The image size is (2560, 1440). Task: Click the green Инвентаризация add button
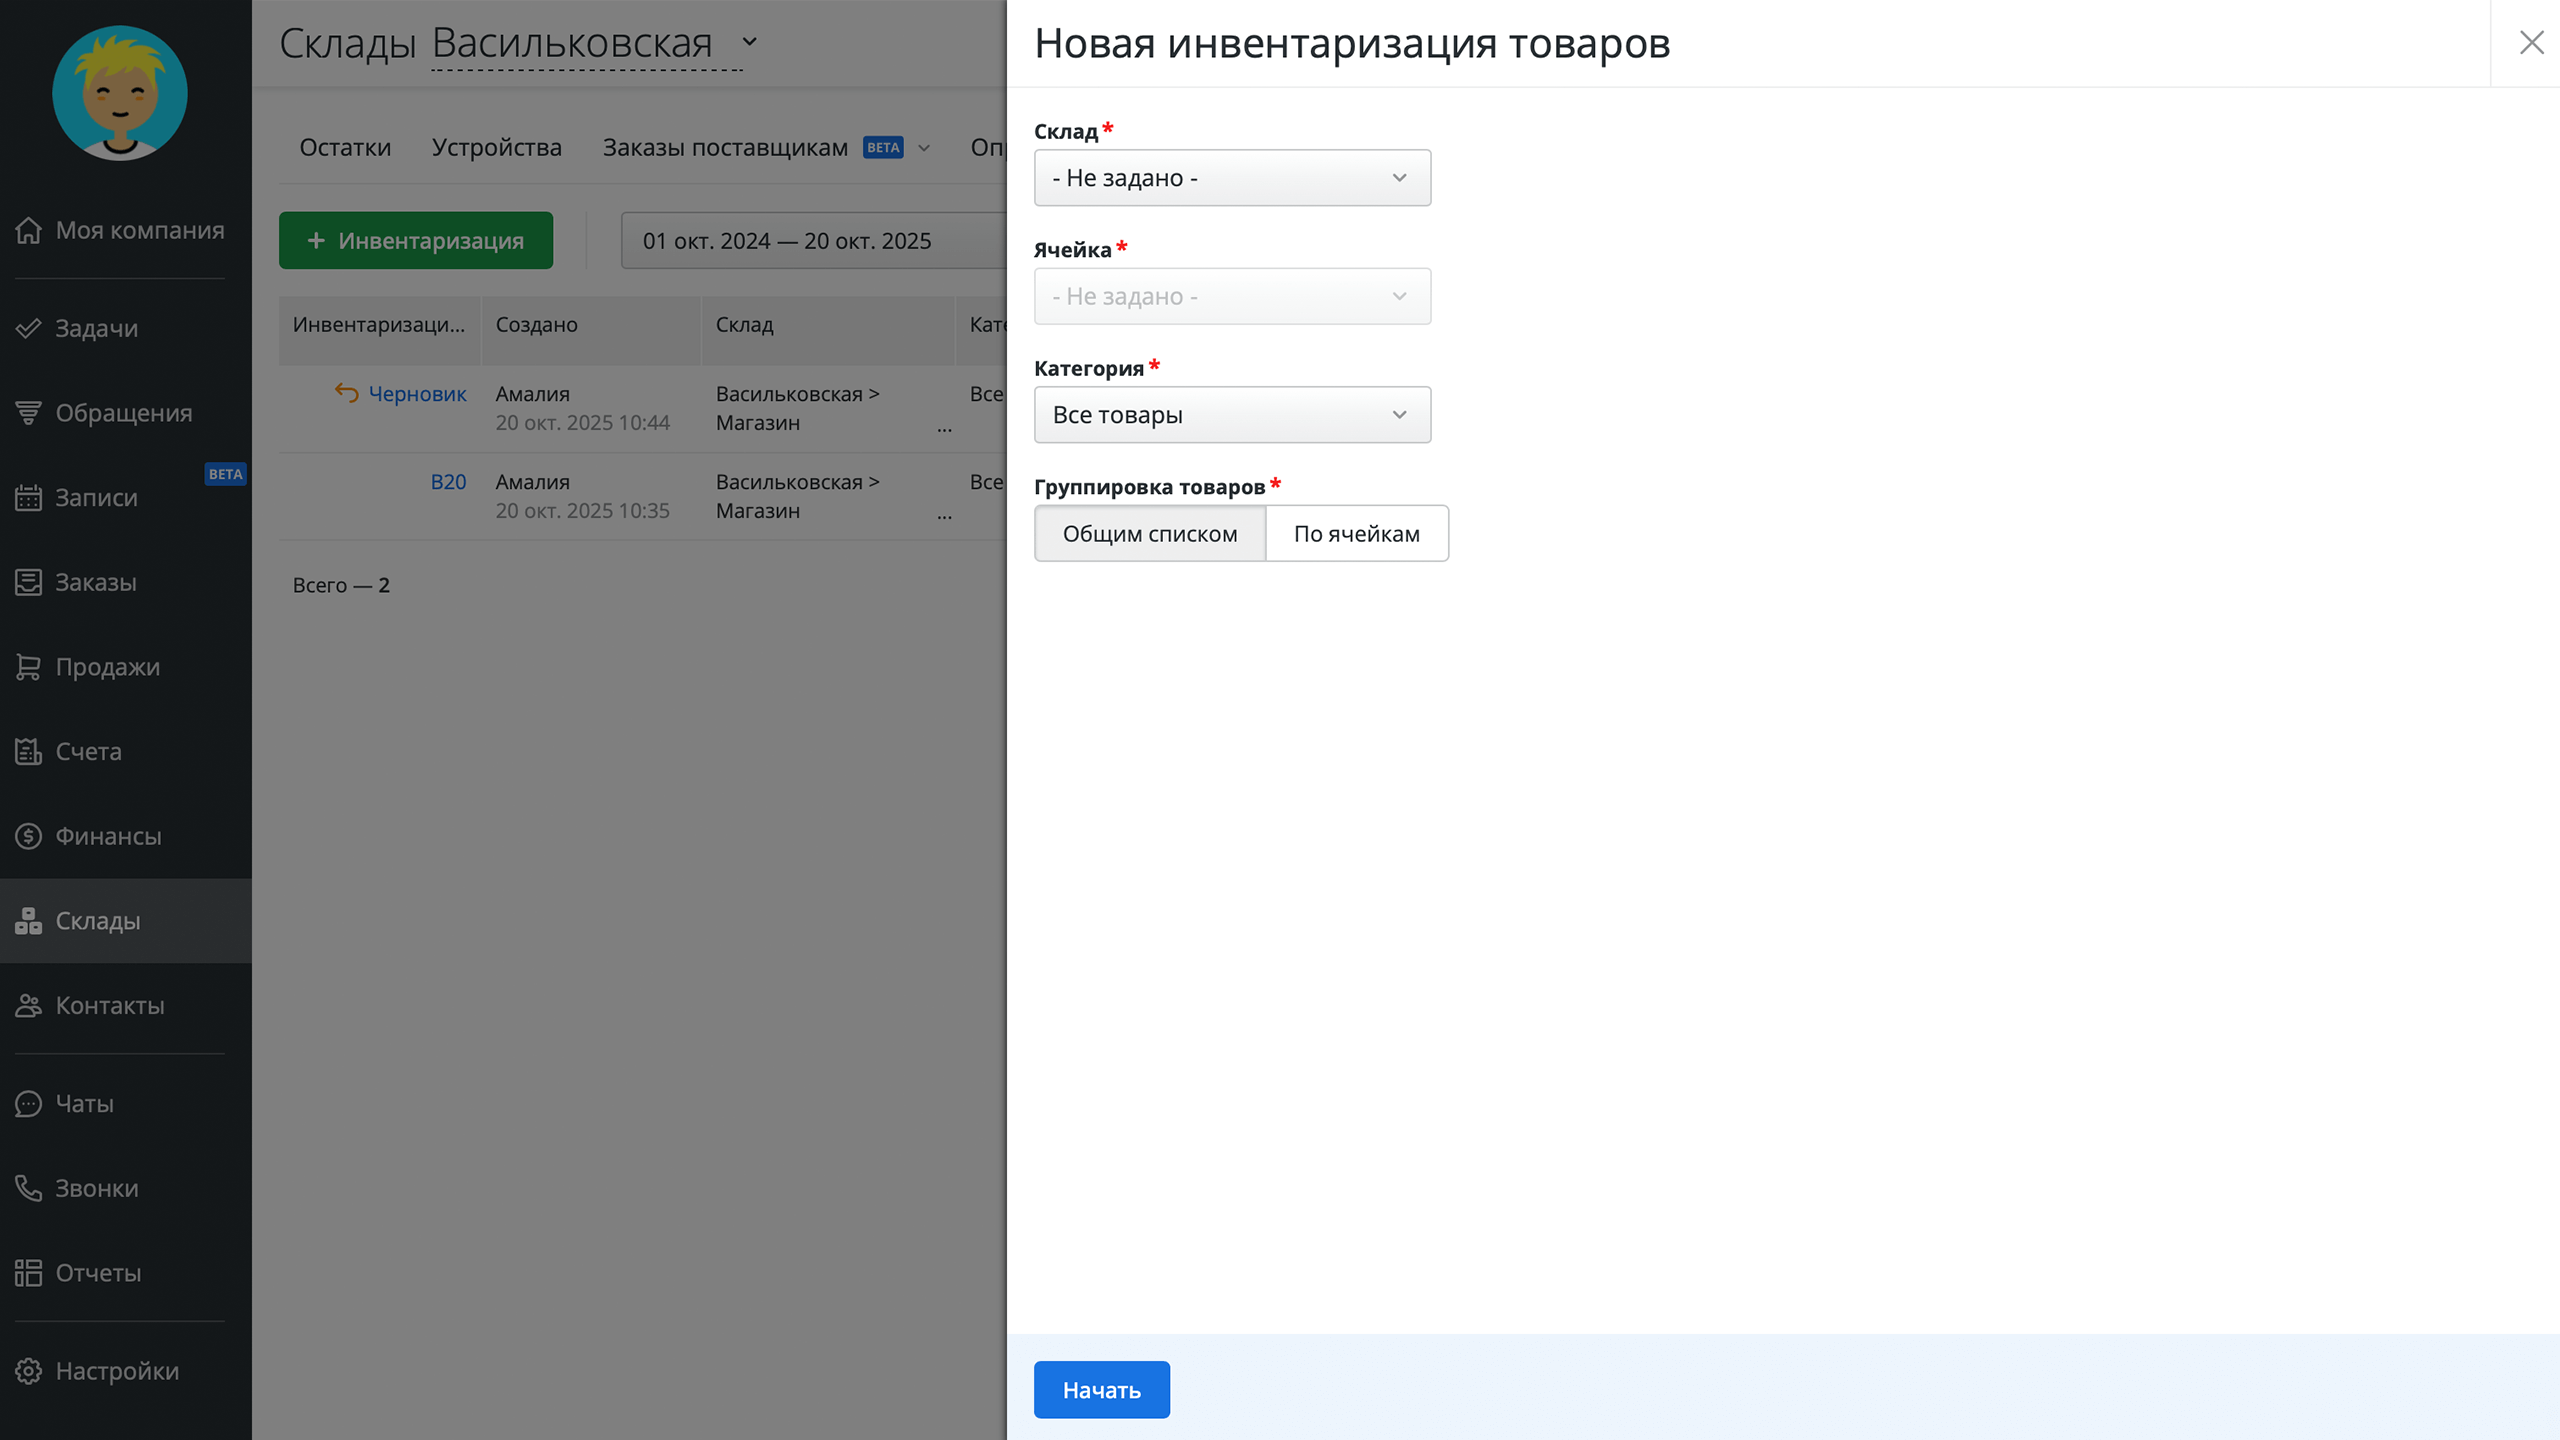[x=416, y=241]
